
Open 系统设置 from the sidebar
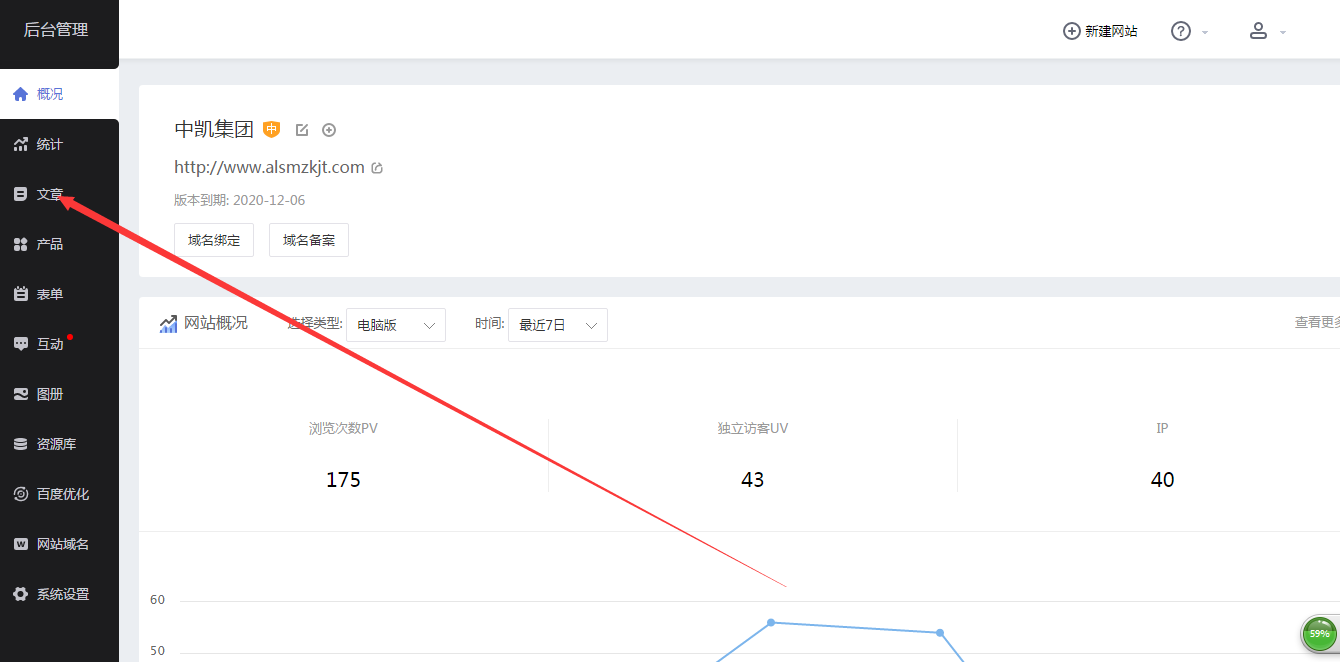[62, 594]
